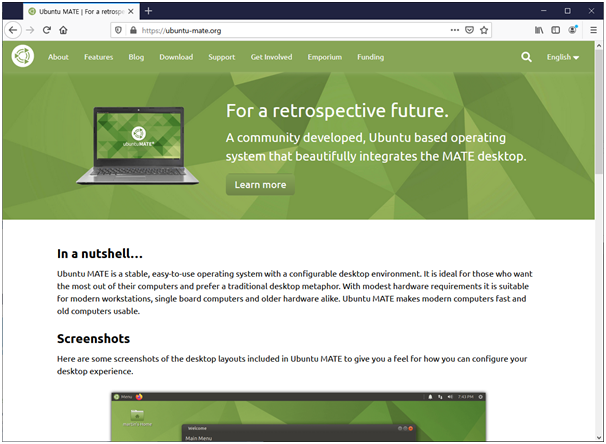
Task: Click the scrollbar down arrow
Action: tap(599, 437)
